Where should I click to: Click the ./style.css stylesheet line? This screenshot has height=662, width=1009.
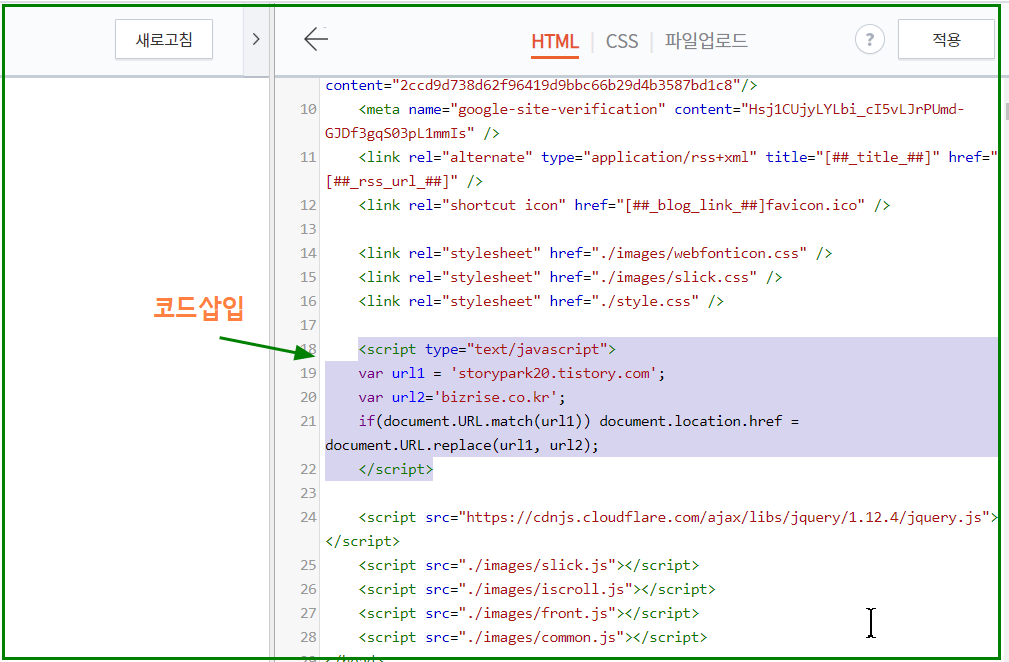[x=541, y=301]
